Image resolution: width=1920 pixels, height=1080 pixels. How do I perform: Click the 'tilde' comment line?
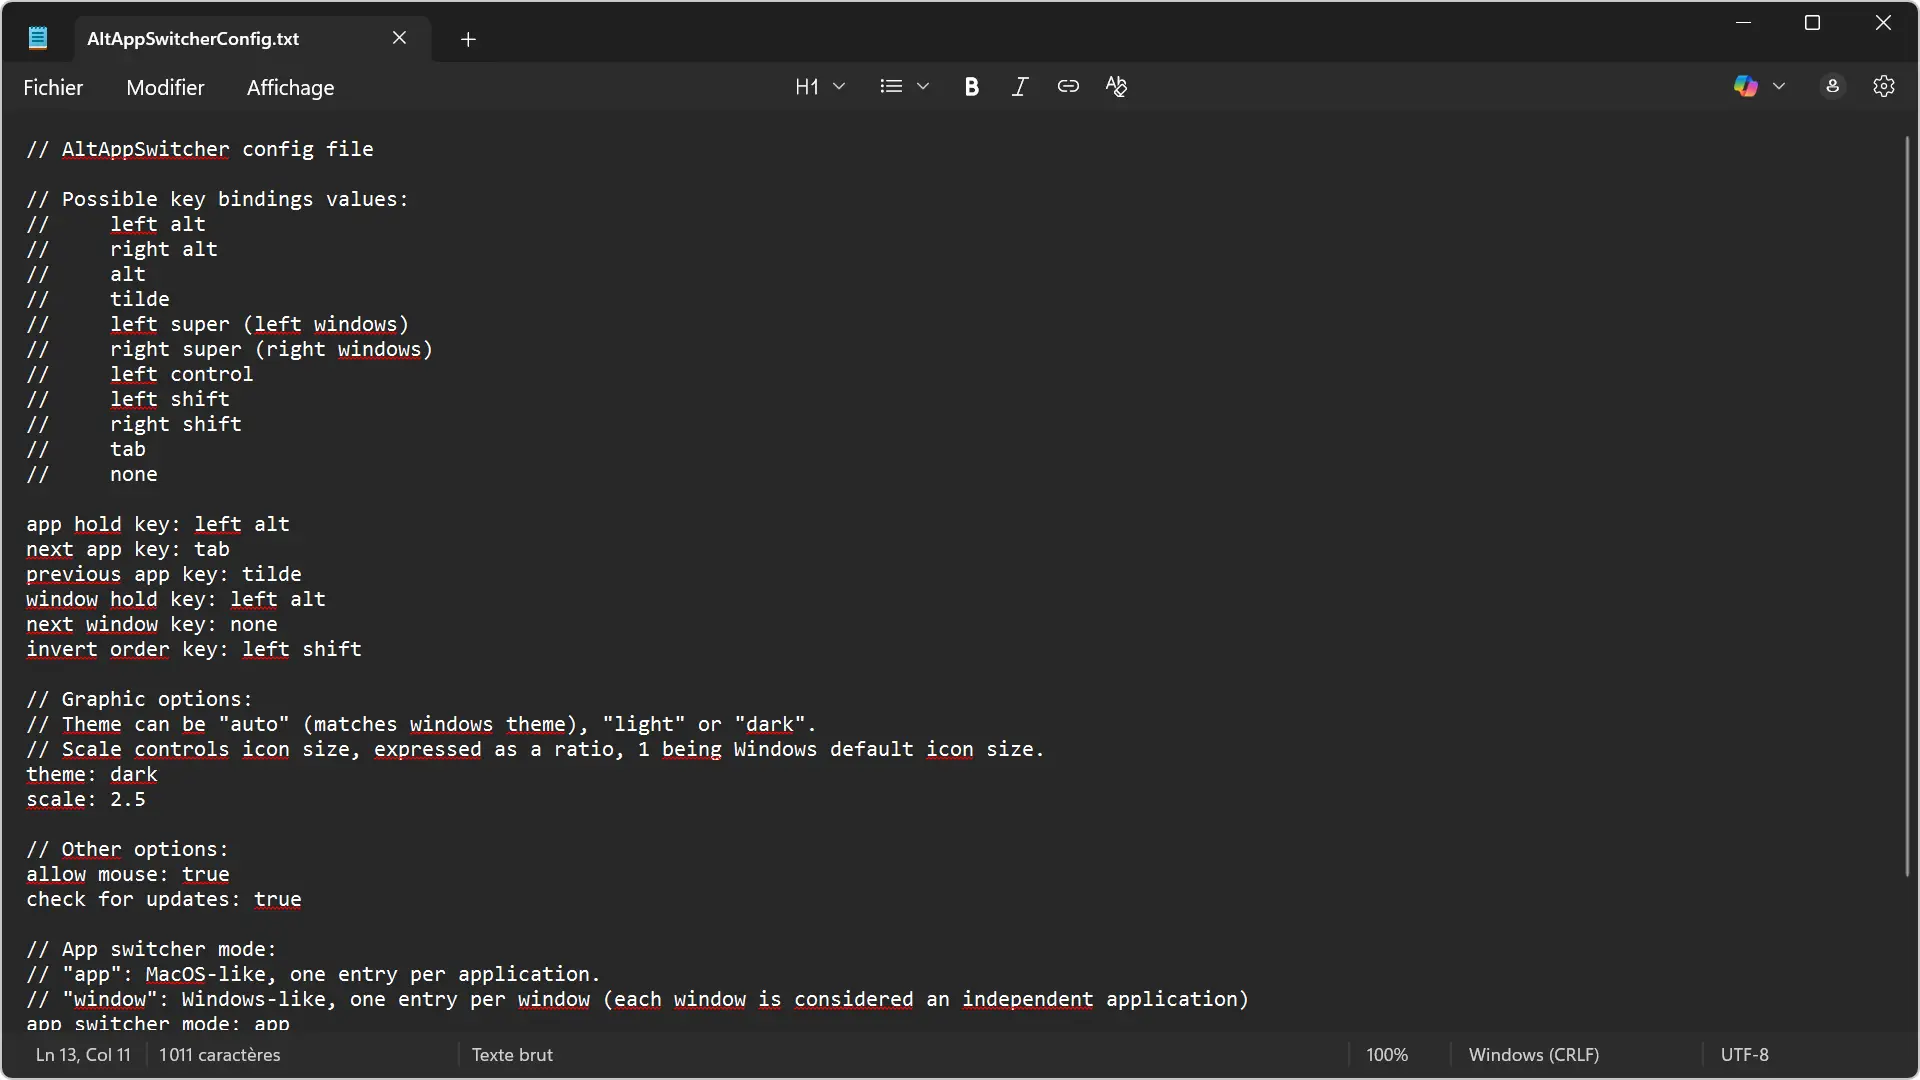(98, 299)
